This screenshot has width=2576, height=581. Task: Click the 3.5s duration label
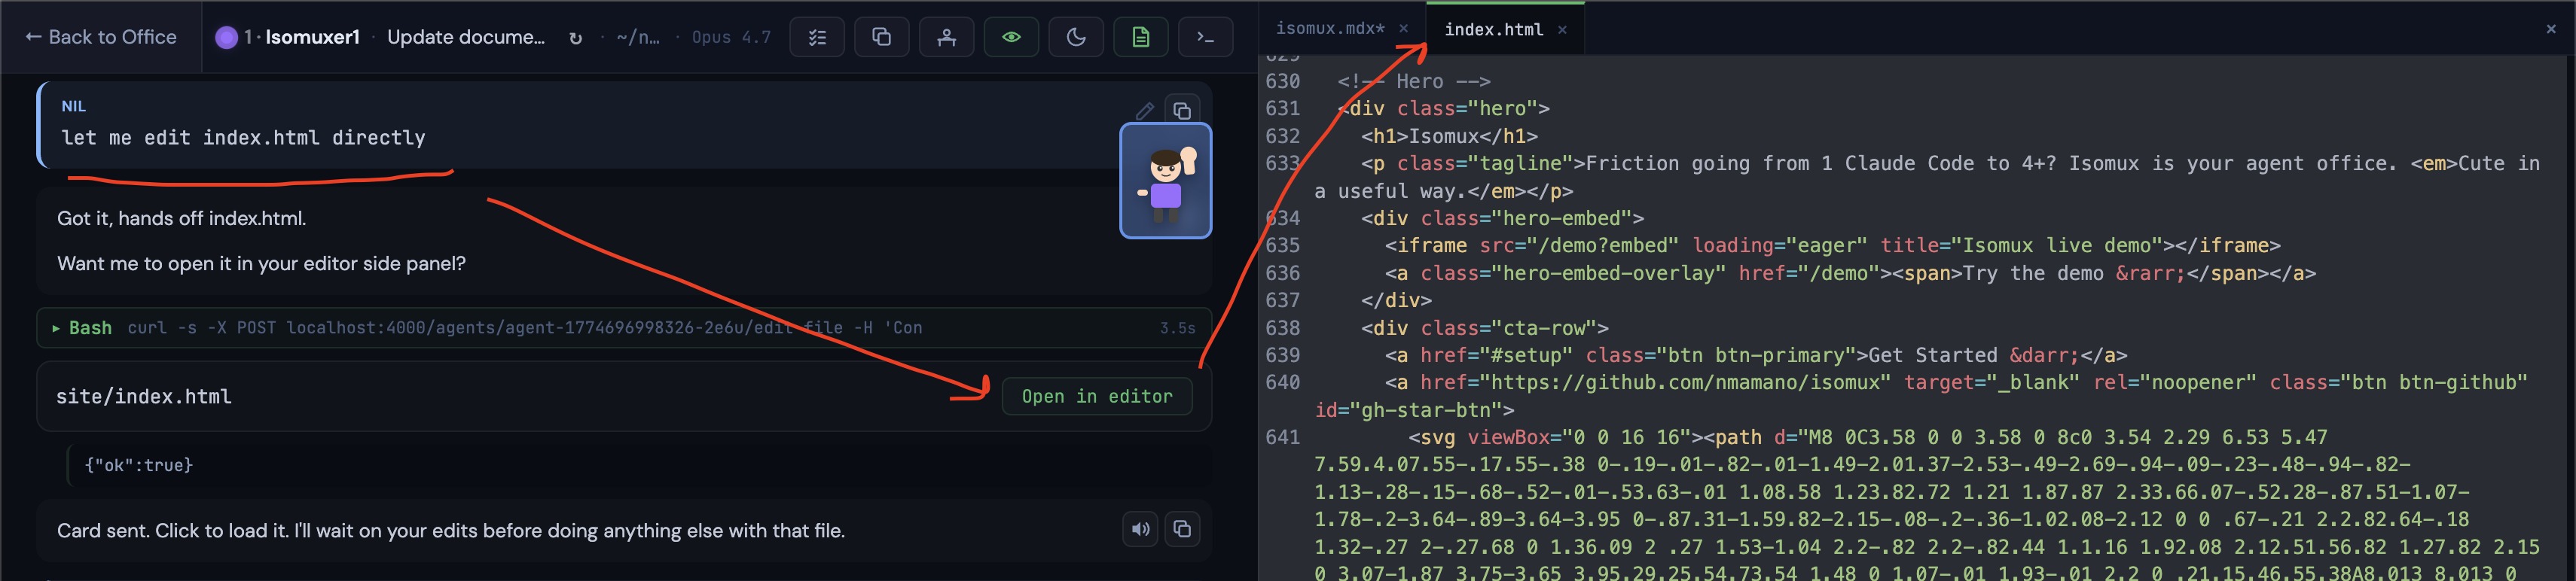tap(1177, 328)
